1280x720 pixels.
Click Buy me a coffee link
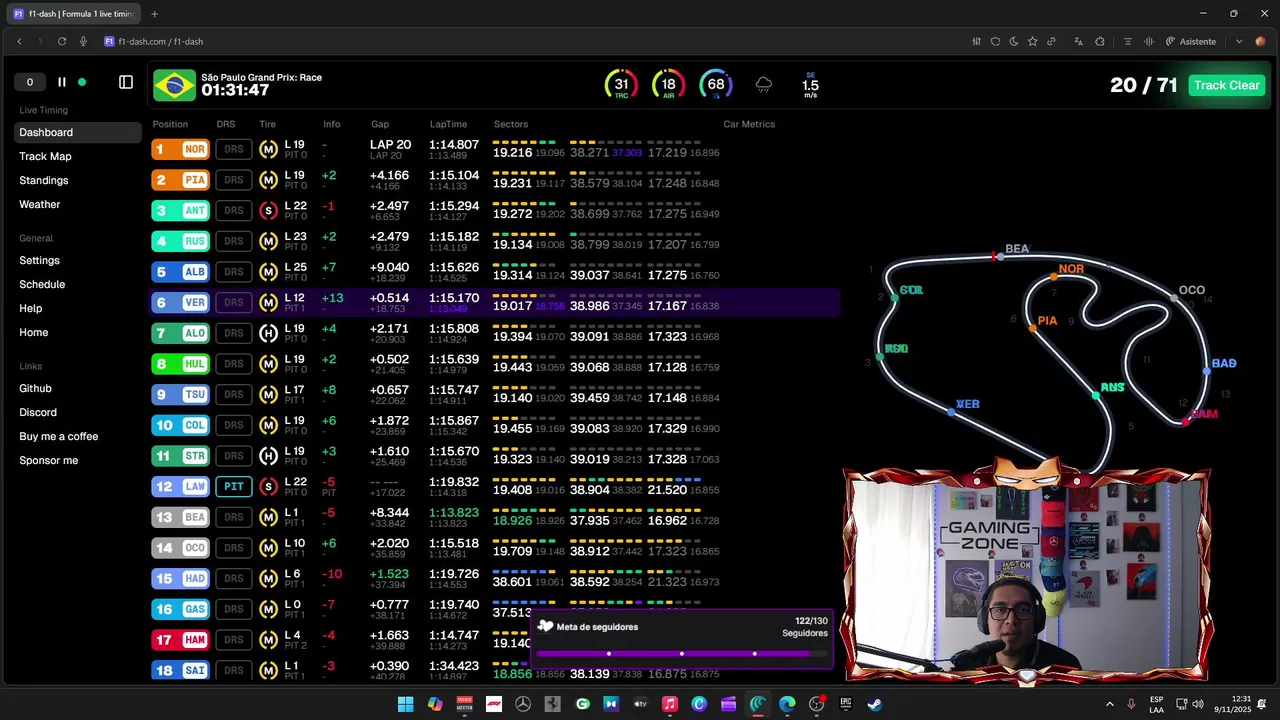[x=59, y=436]
